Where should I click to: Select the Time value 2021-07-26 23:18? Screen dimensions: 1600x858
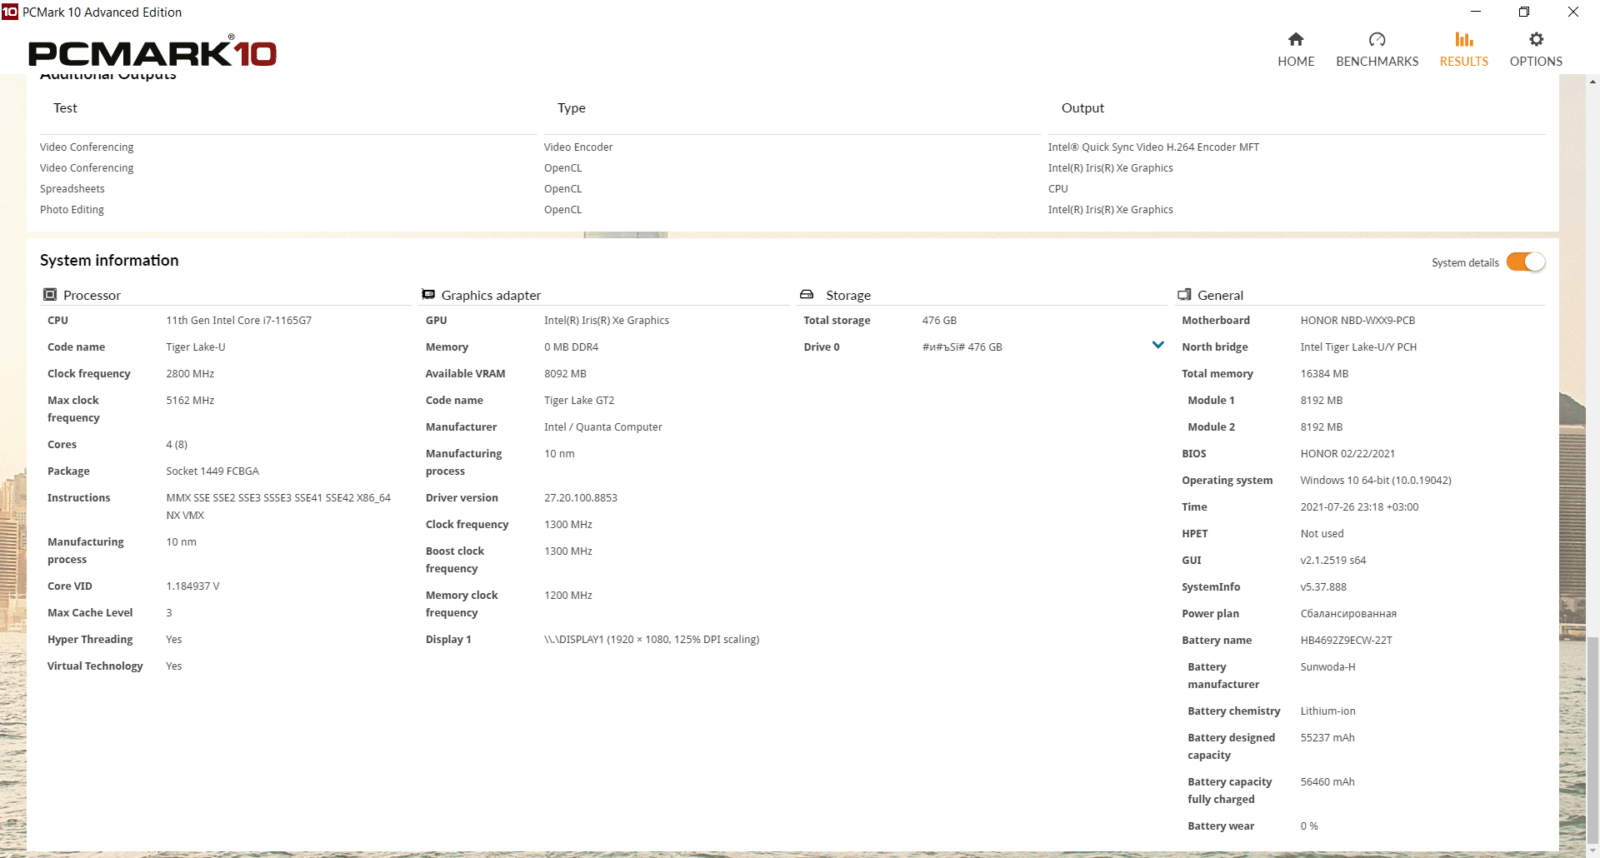(x=1359, y=507)
